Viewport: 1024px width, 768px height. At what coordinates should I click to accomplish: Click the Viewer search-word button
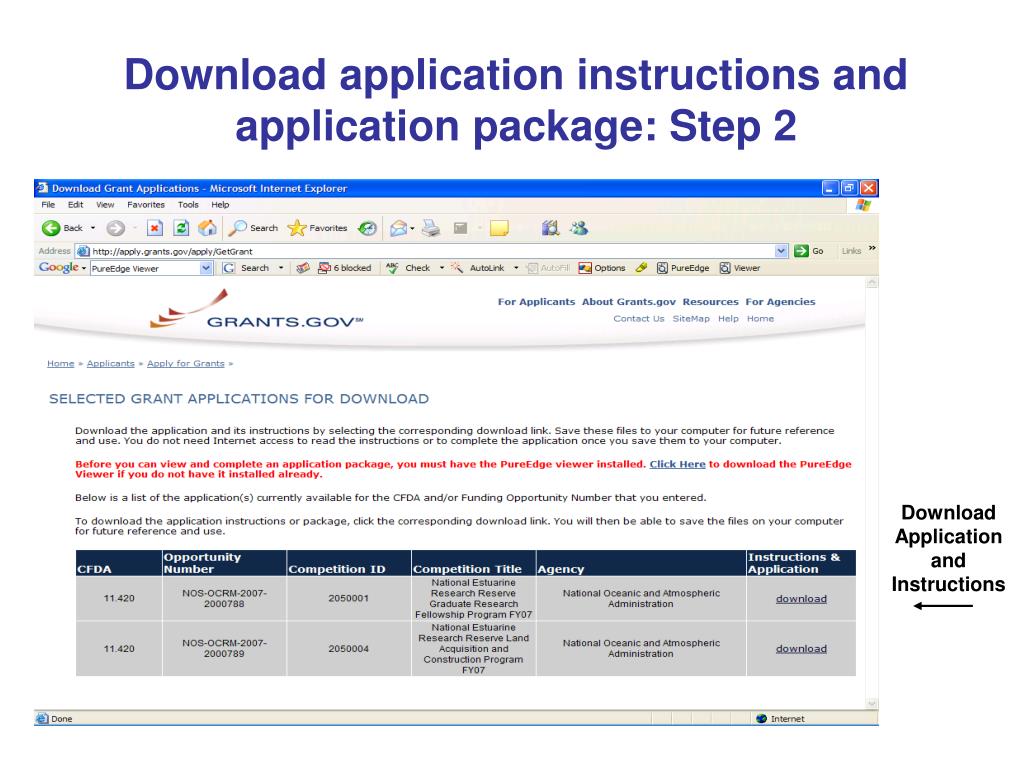click(x=740, y=268)
